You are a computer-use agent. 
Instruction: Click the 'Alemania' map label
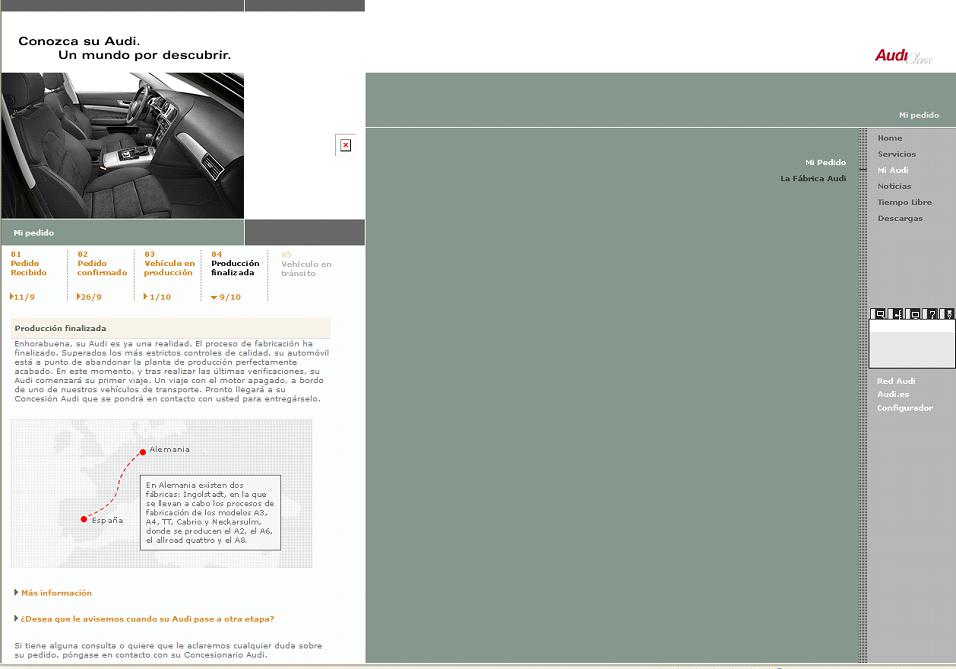[169, 449]
